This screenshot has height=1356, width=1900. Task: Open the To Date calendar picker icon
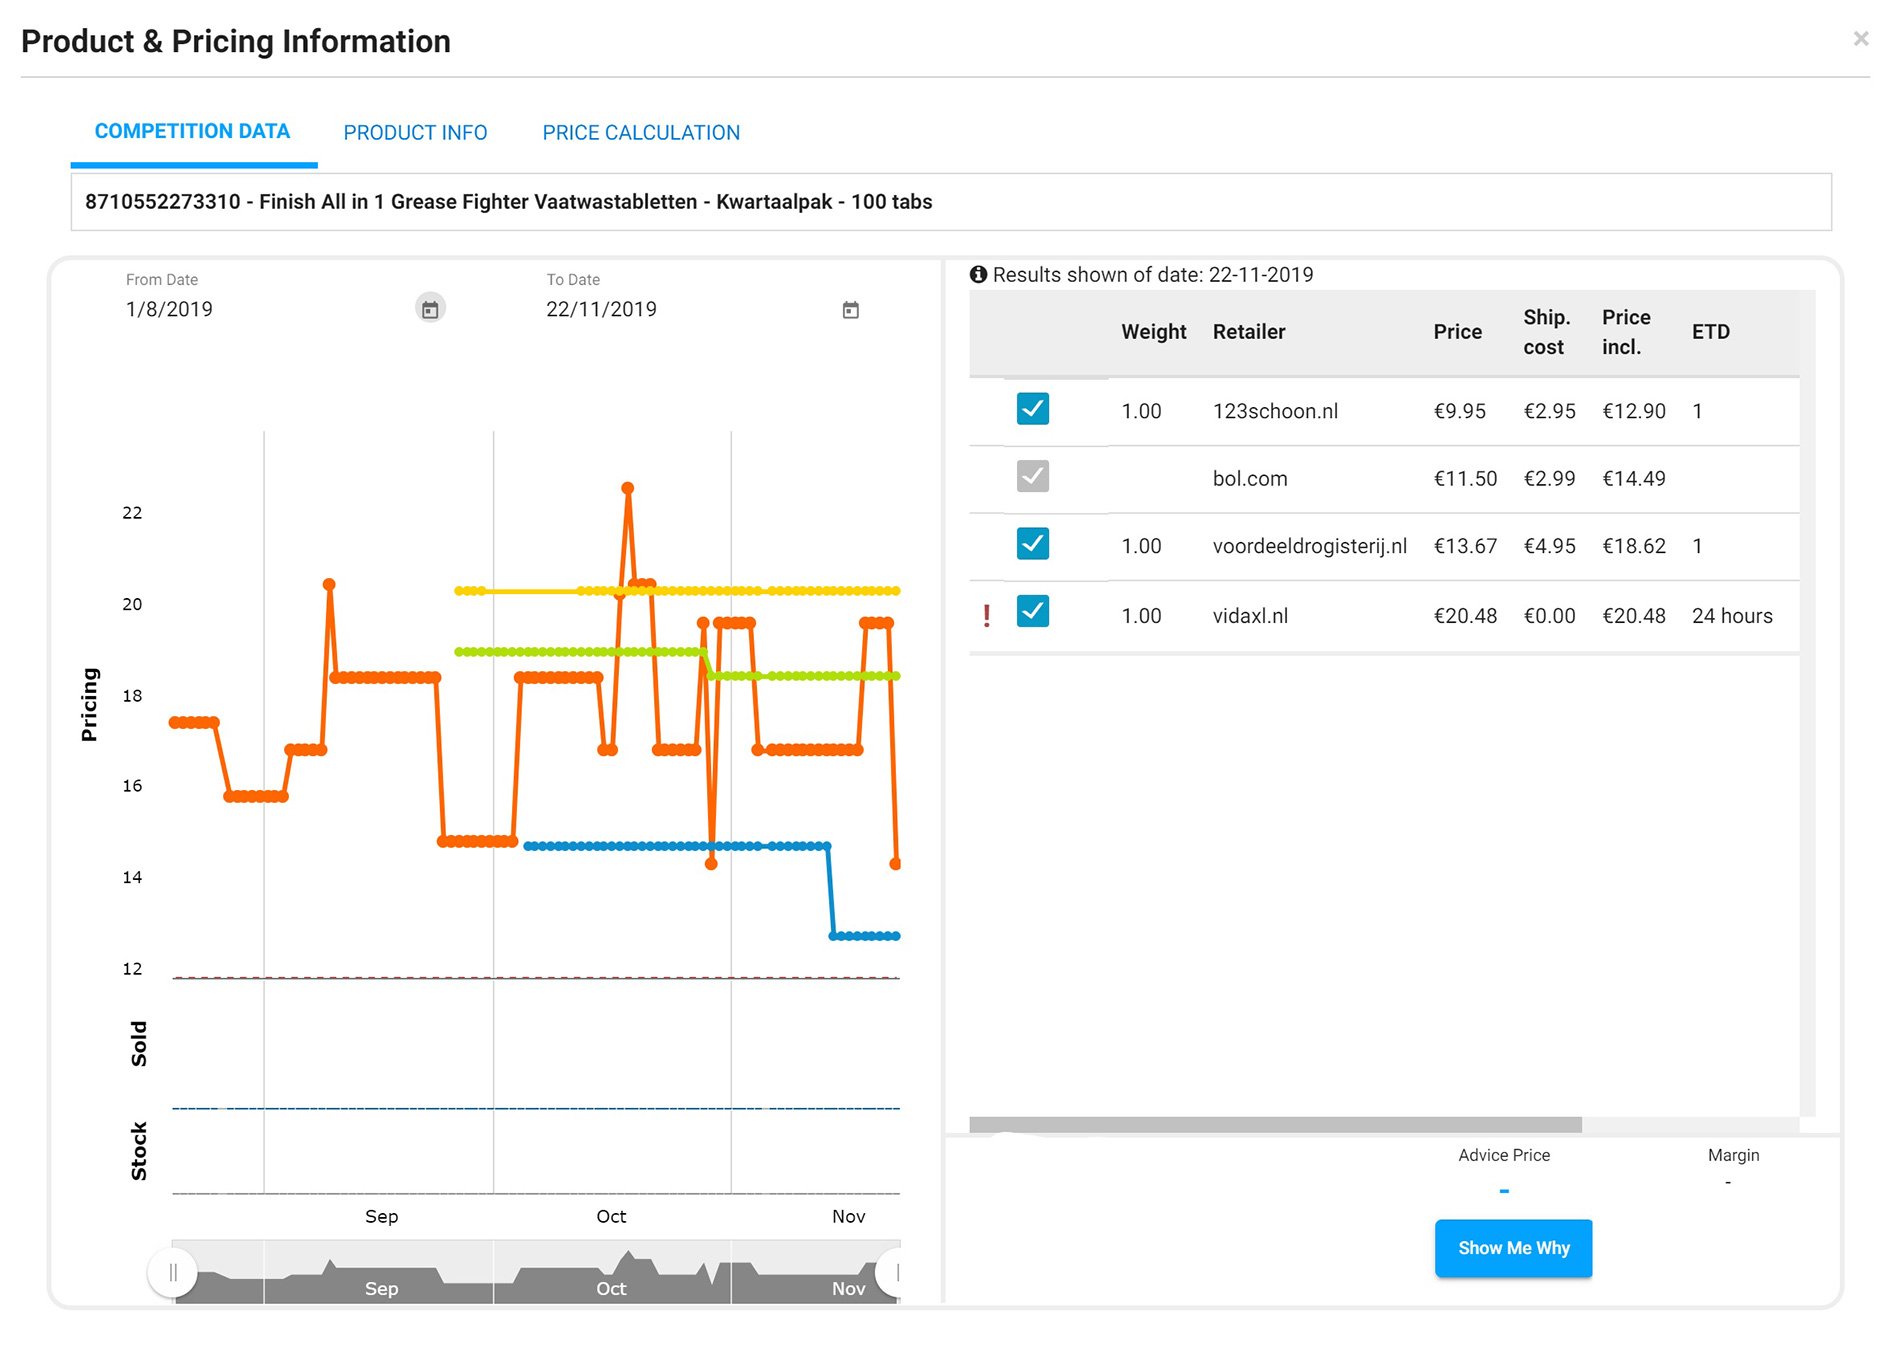[x=851, y=310]
